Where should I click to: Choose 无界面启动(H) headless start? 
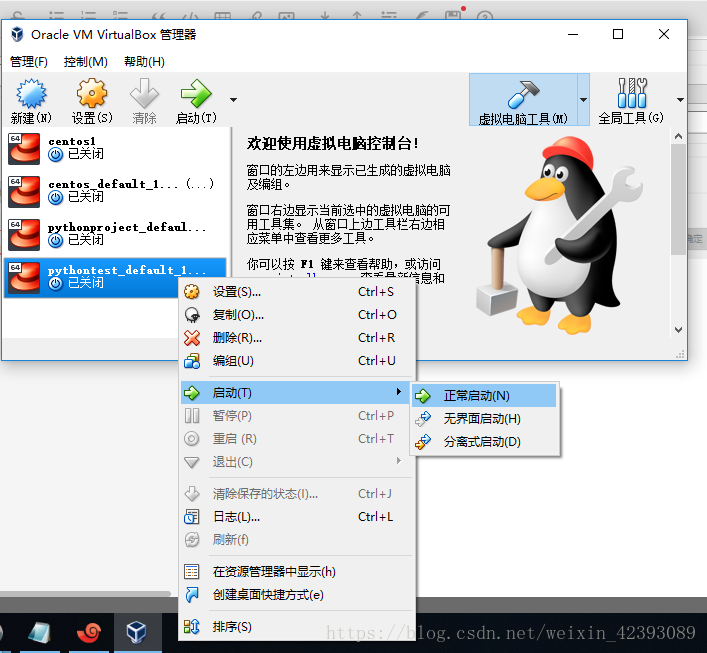(484, 419)
